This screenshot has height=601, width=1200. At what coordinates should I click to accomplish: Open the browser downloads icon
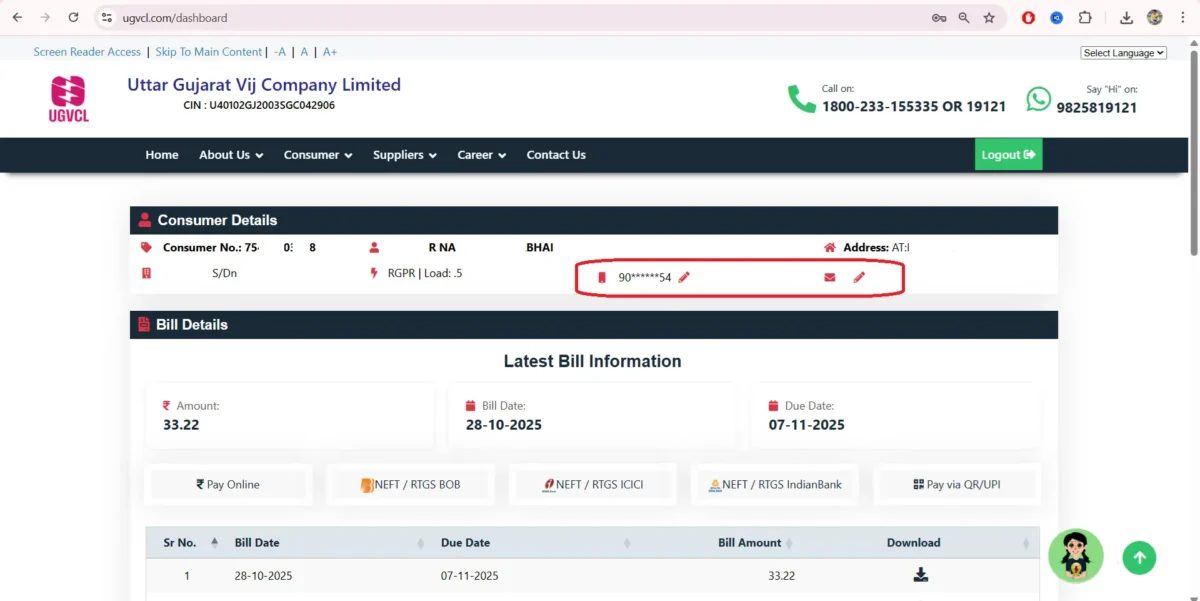1125,17
